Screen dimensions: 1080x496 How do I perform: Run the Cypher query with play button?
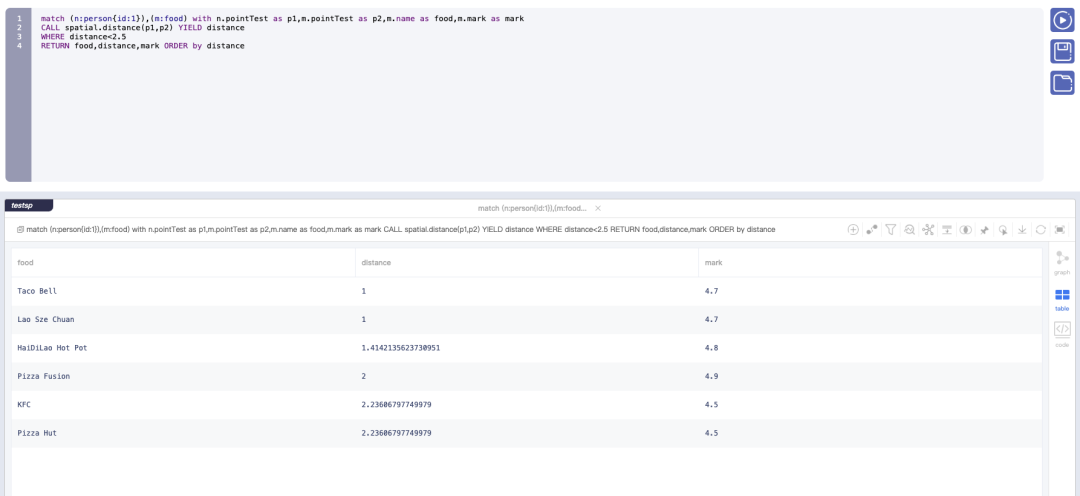pyautogui.click(x=1062, y=20)
